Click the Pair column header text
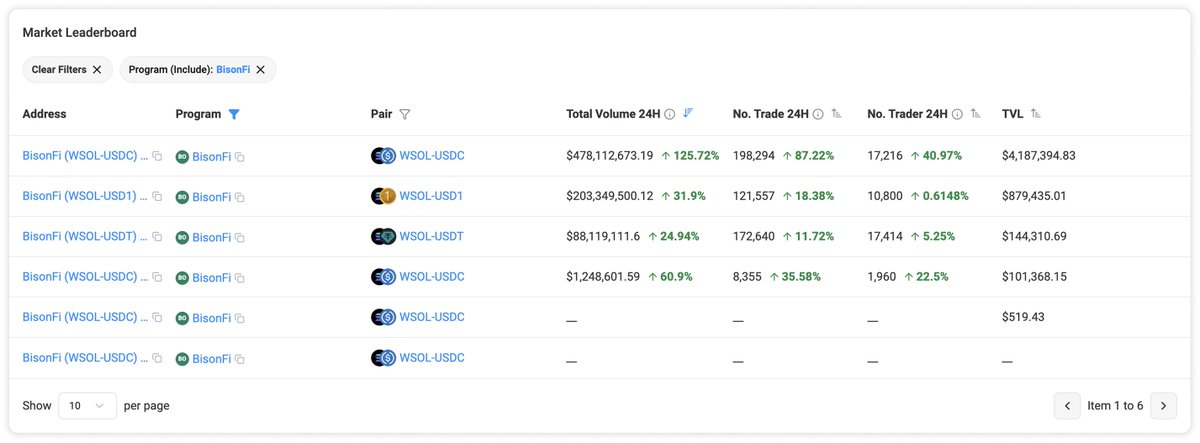Screen dimensions: 1200x443 [381, 114]
